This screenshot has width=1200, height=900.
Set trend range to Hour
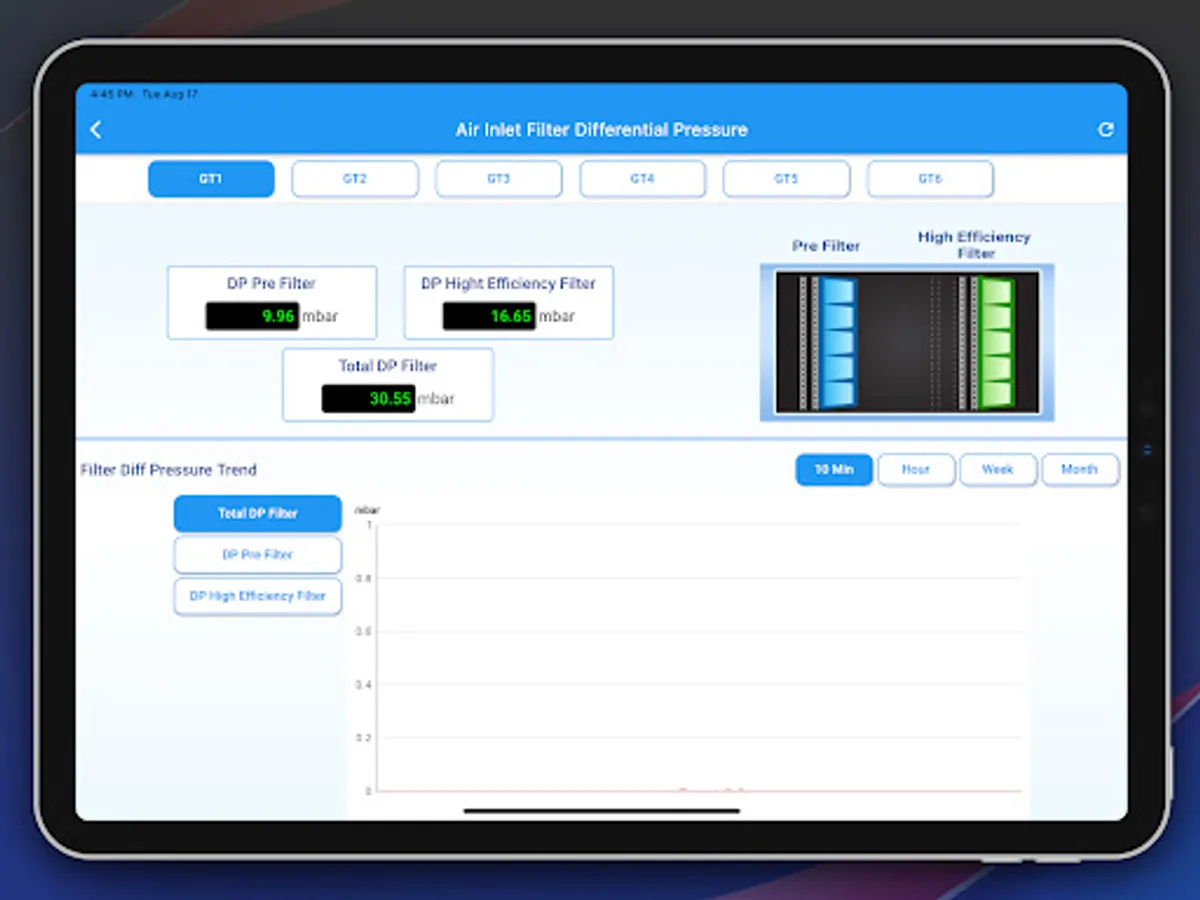[x=916, y=469]
